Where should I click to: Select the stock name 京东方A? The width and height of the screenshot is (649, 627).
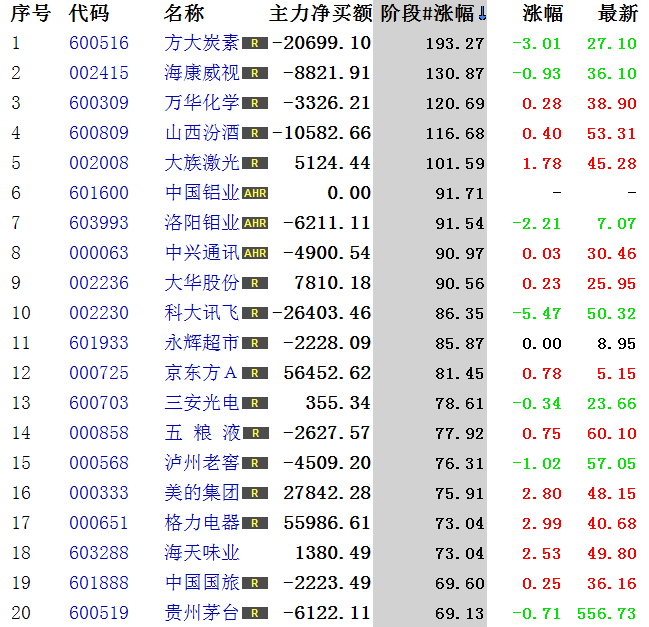tap(201, 373)
